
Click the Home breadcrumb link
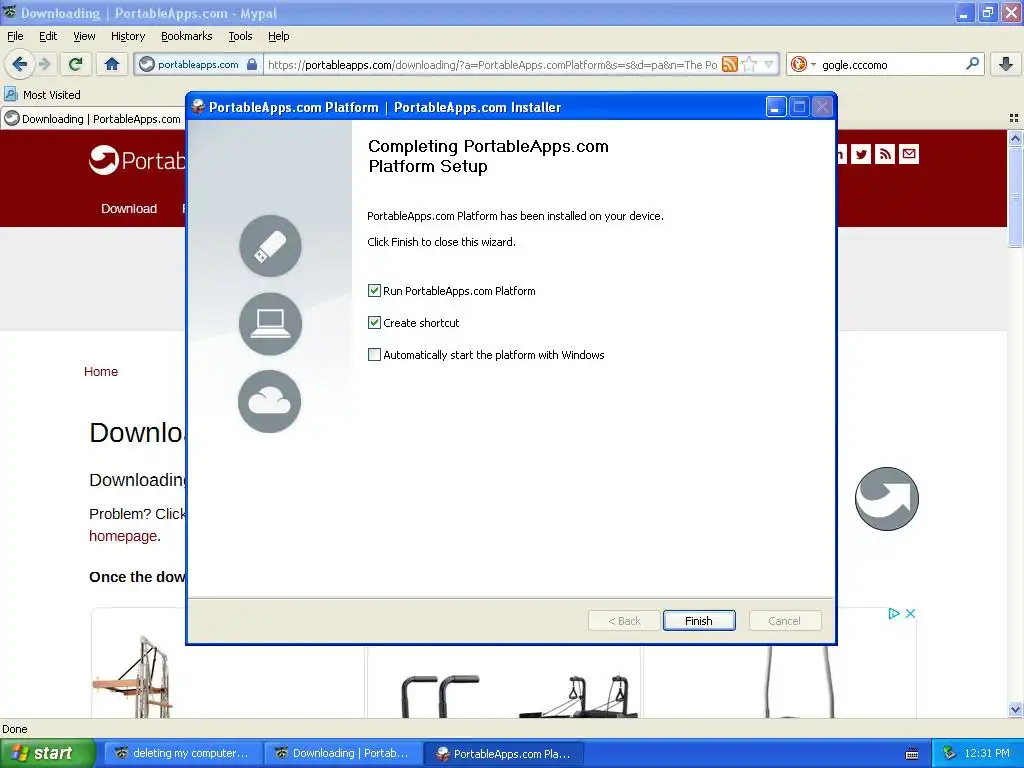point(101,371)
